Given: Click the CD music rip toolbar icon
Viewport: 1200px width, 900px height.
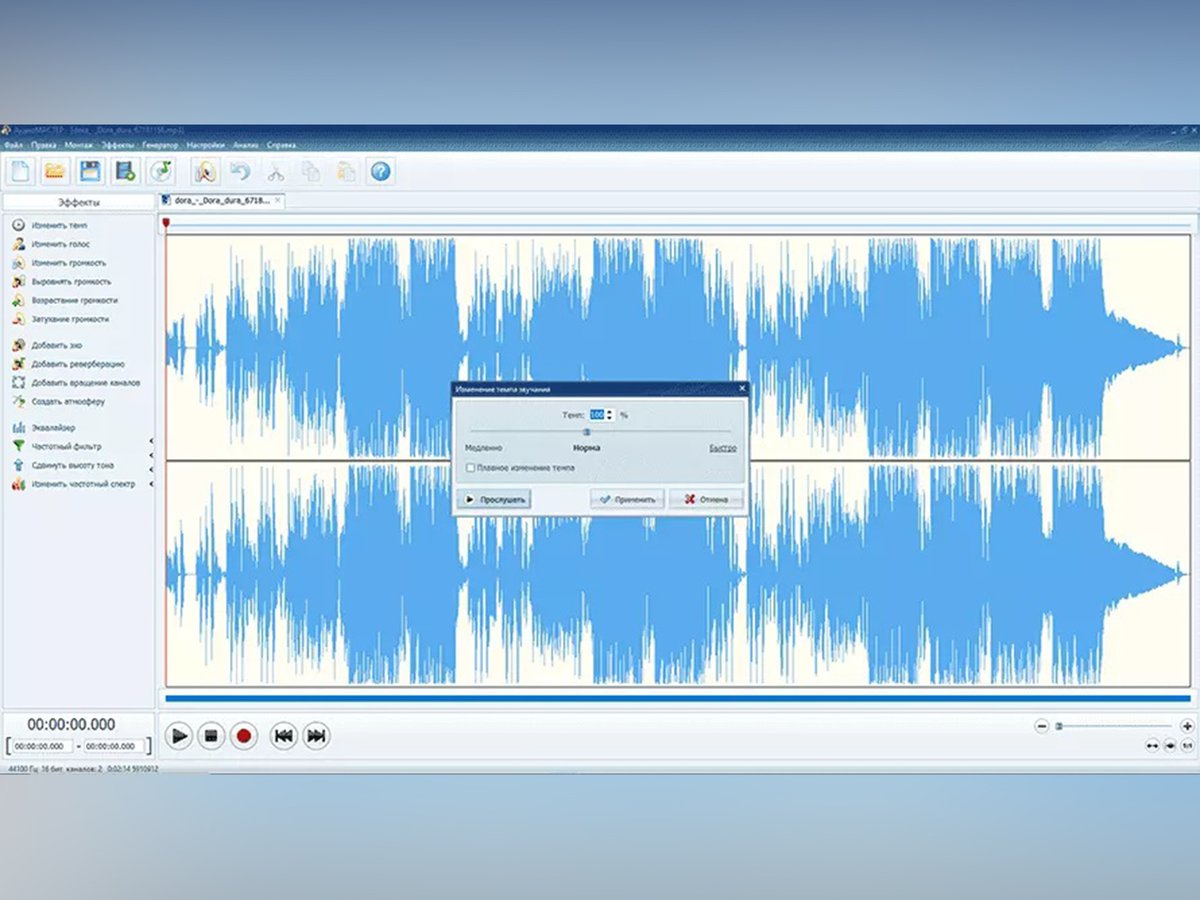Looking at the screenshot, I should 161,171.
